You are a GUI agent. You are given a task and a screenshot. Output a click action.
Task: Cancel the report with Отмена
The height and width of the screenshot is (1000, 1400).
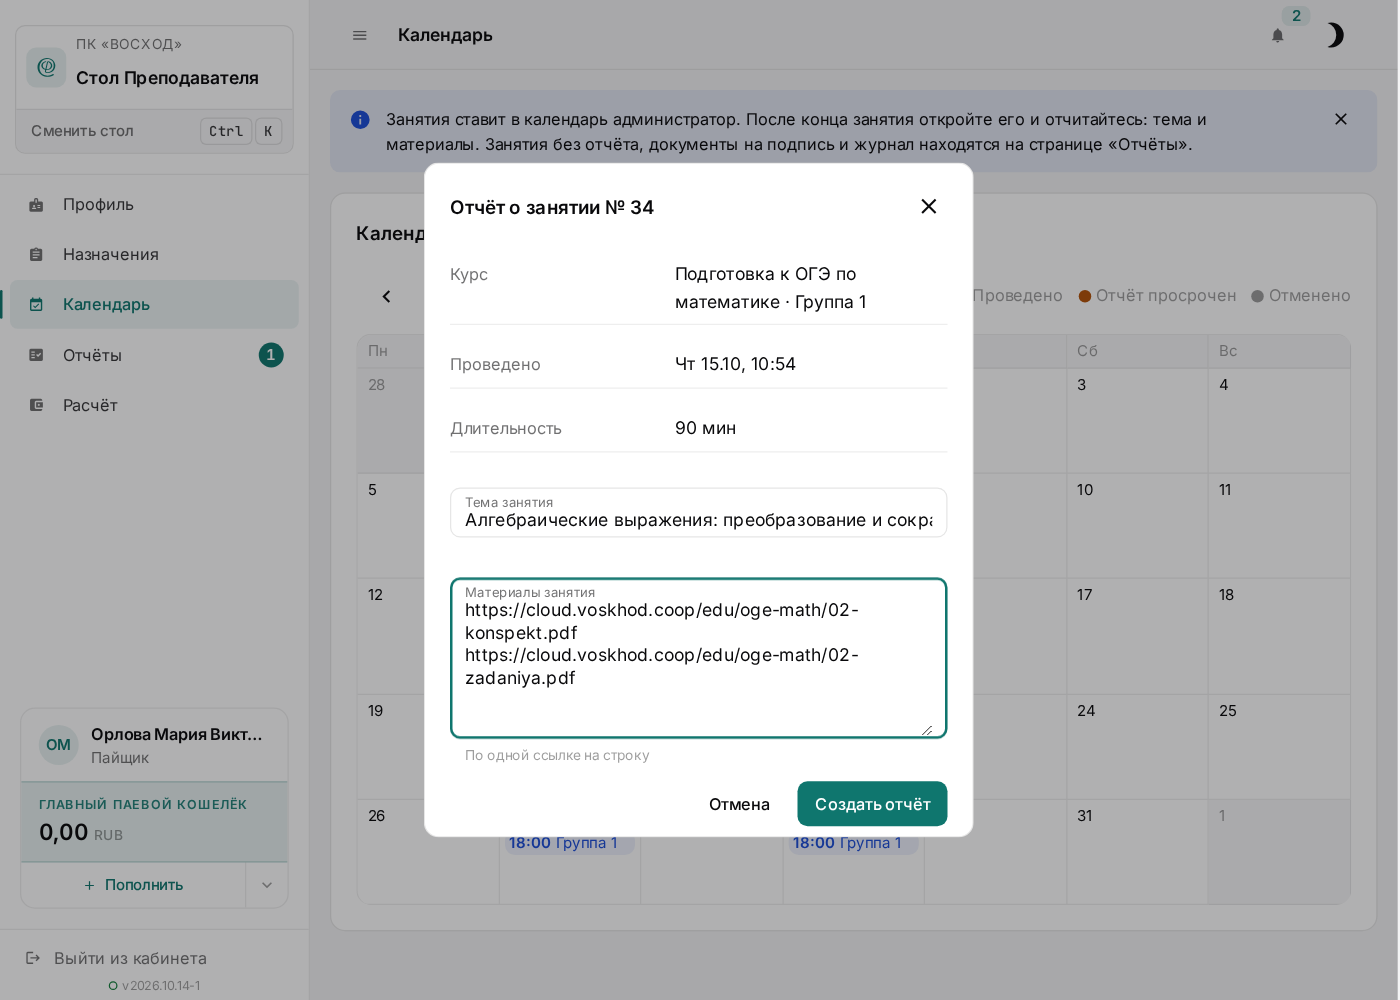click(x=739, y=804)
